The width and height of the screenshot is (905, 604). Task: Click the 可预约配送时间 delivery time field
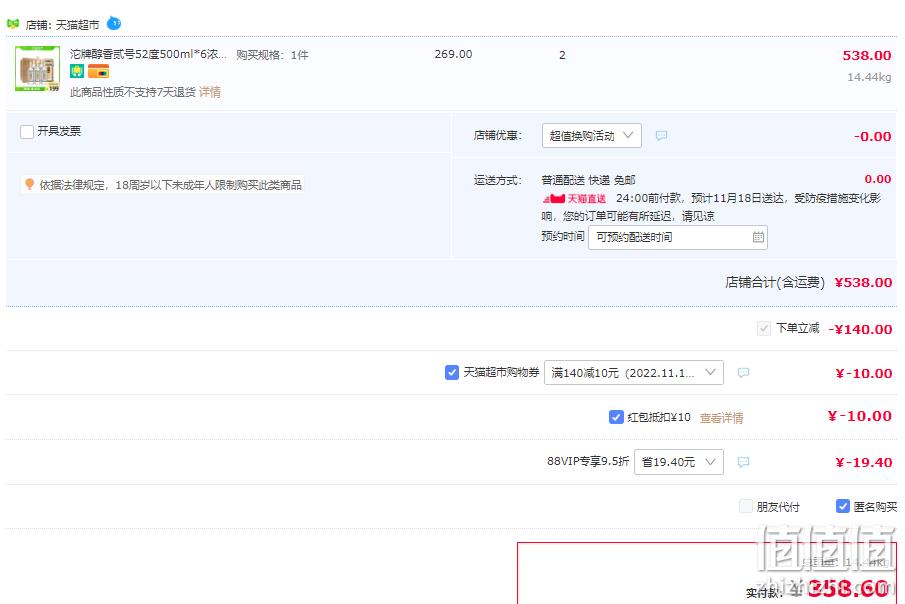tap(678, 237)
